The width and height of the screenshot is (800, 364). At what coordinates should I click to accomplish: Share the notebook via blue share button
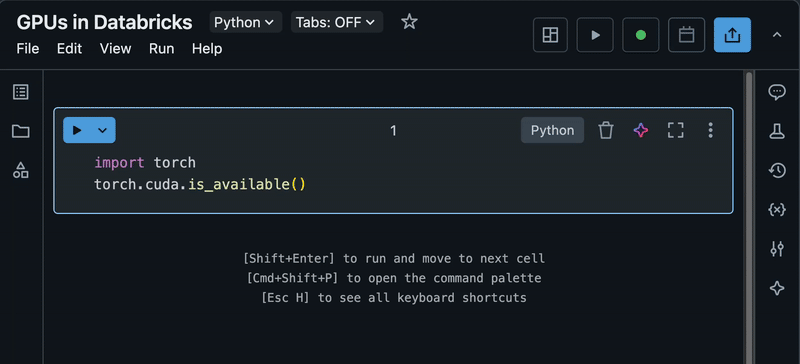point(732,35)
